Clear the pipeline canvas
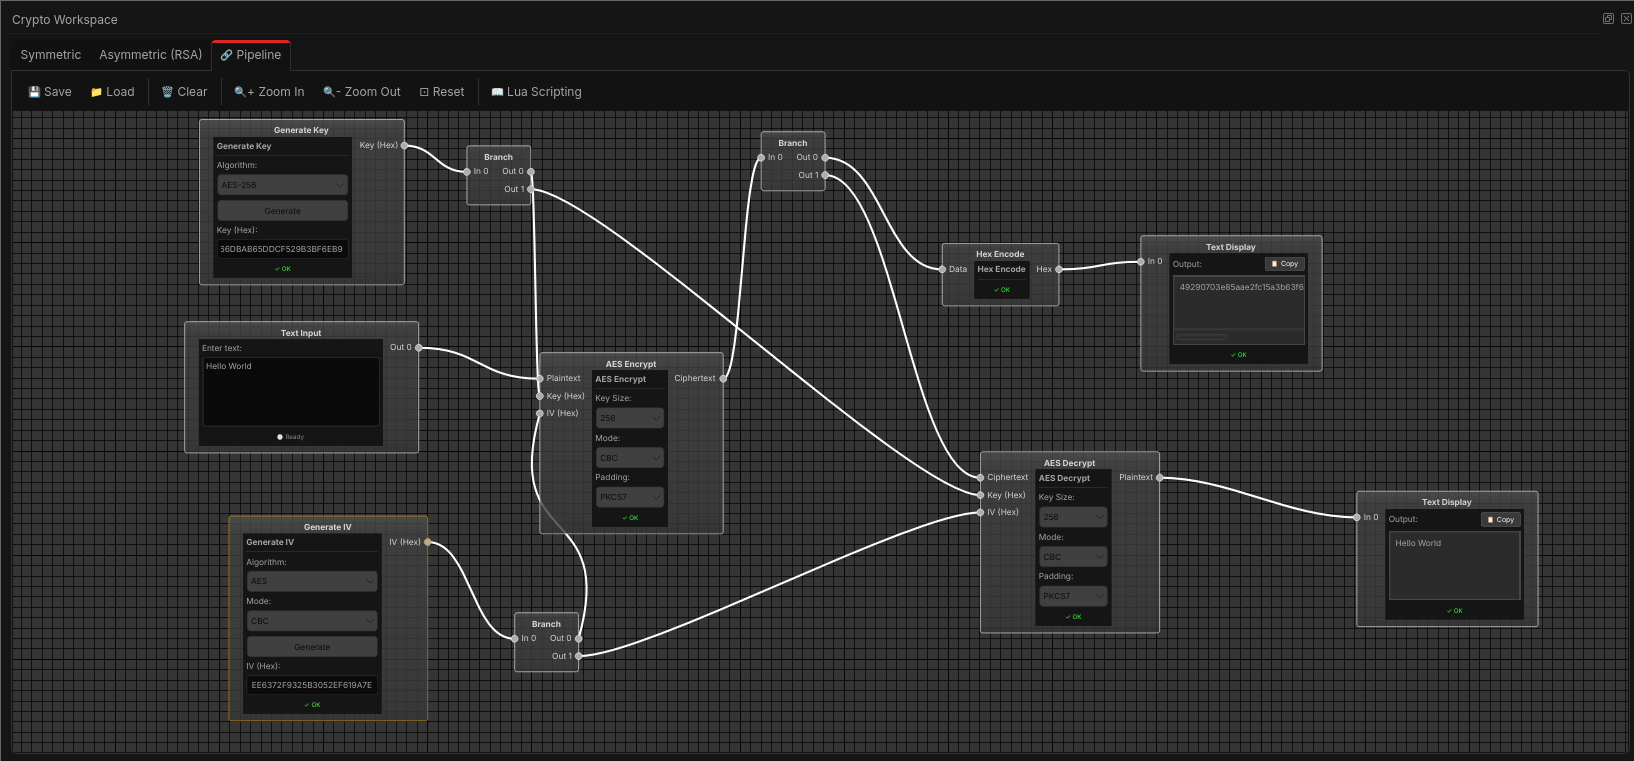This screenshot has height=761, width=1634. pyautogui.click(x=185, y=92)
